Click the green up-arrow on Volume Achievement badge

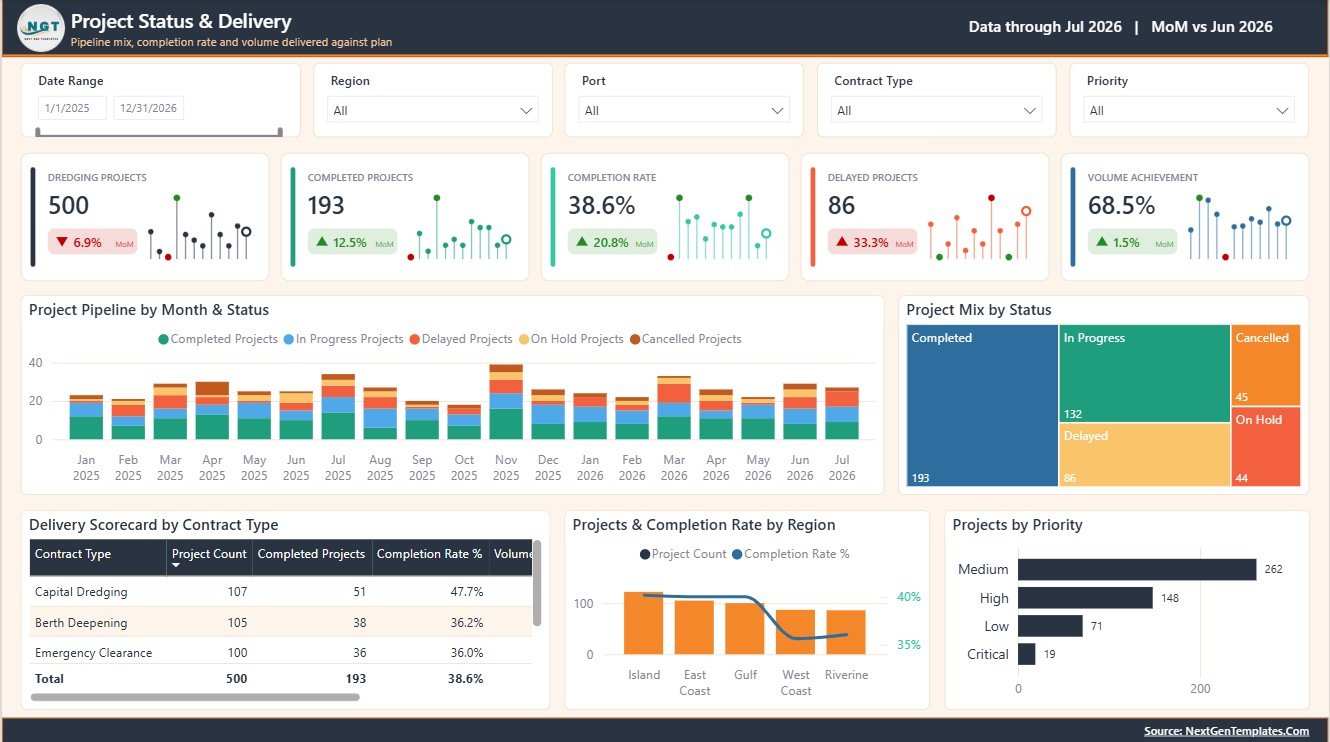(x=1102, y=242)
